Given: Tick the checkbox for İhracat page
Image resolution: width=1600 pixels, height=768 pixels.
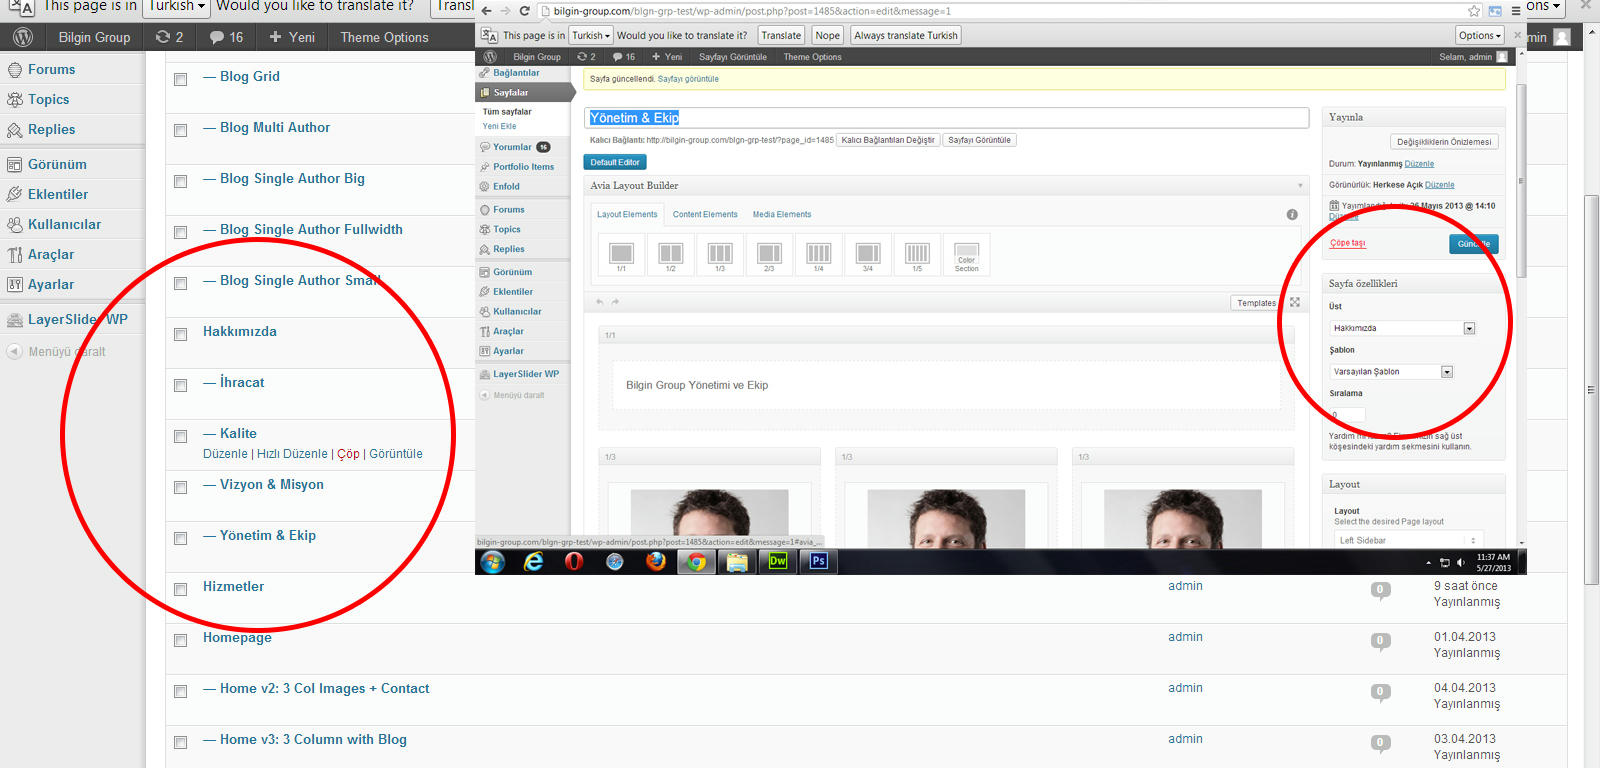Looking at the screenshot, I should 181,385.
